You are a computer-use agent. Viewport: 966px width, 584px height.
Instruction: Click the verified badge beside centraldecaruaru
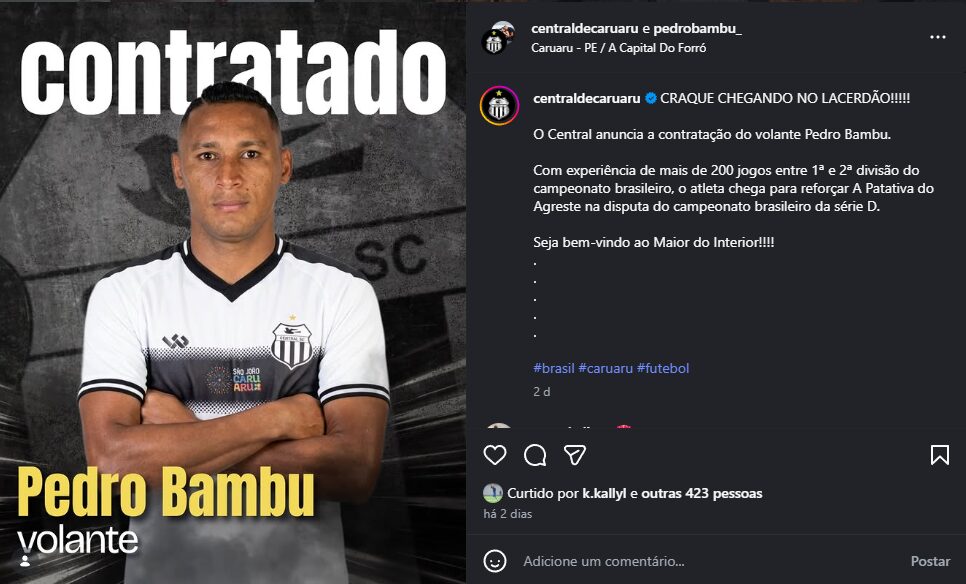(x=651, y=98)
